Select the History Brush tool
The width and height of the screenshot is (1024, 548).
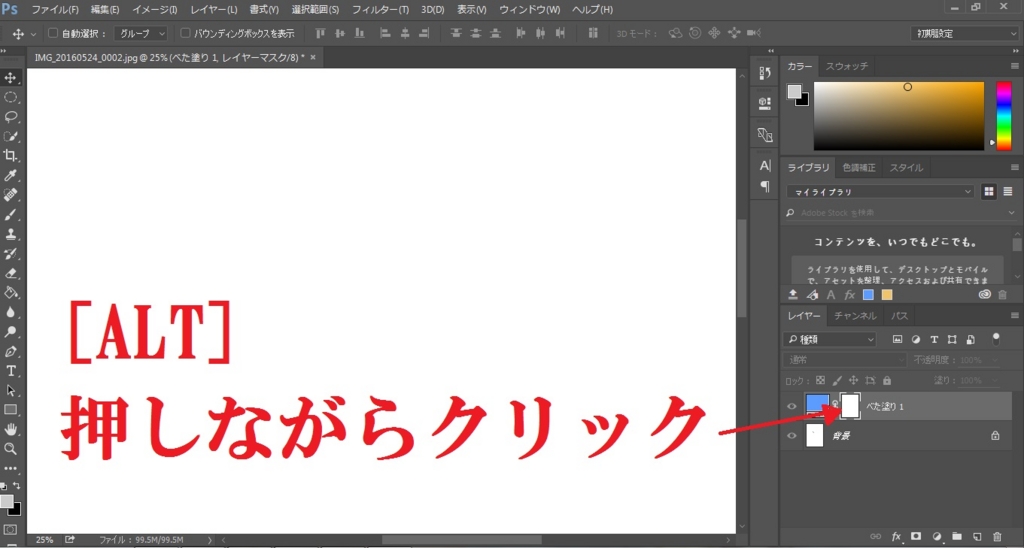[x=10, y=253]
